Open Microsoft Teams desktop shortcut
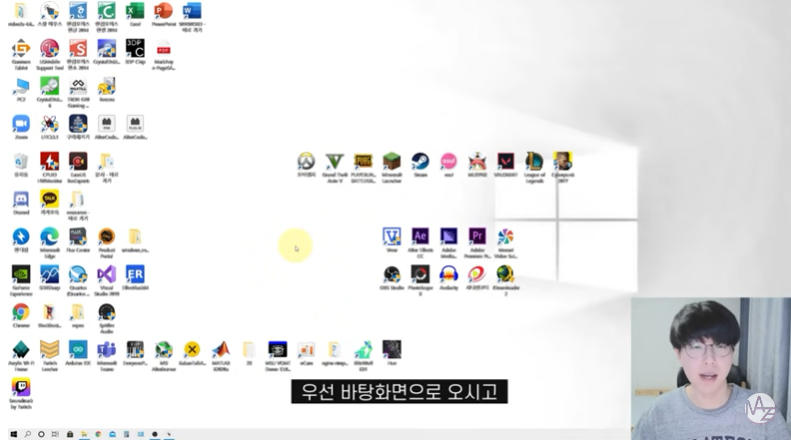This screenshot has width=791, height=441. click(106, 356)
